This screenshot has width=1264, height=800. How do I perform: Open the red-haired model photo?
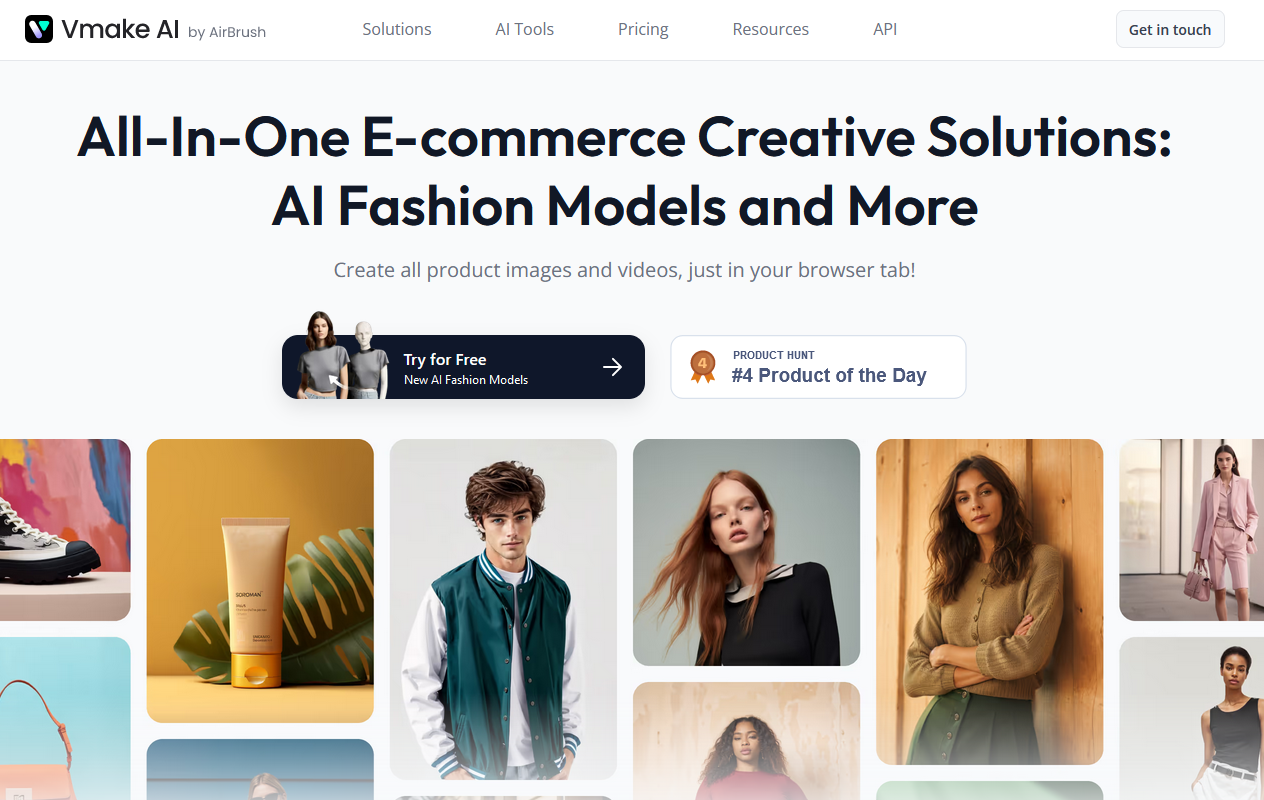click(746, 552)
